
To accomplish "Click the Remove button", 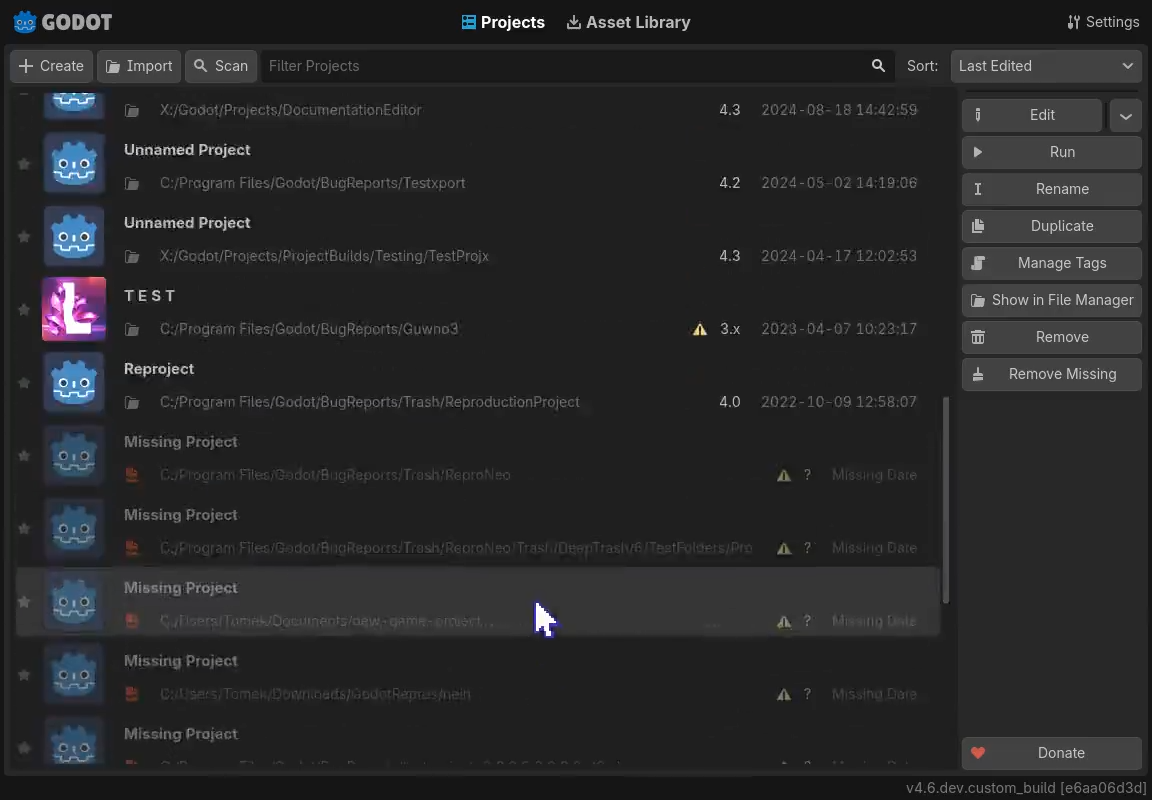I will click(1051, 337).
